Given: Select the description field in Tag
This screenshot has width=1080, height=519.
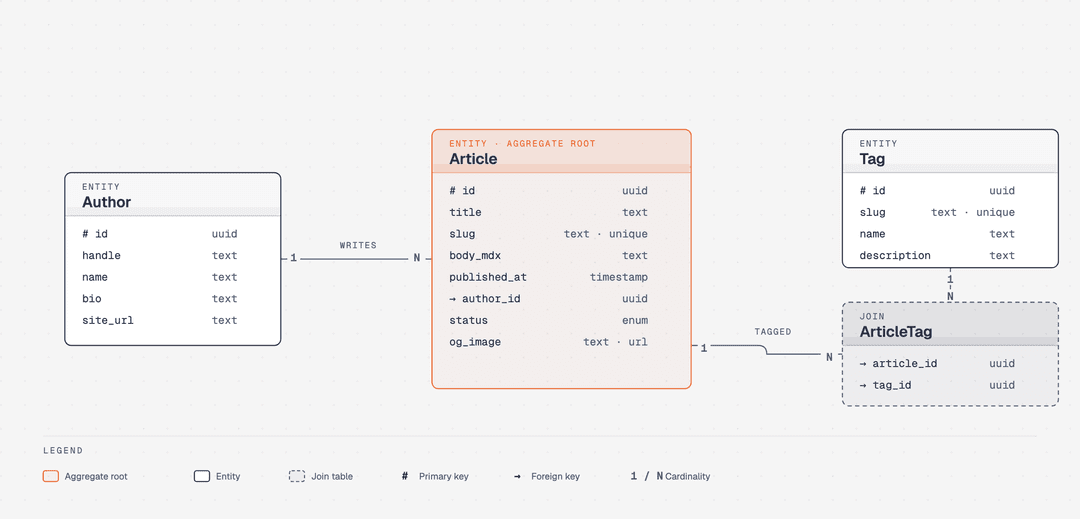Looking at the screenshot, I should 937,256.
